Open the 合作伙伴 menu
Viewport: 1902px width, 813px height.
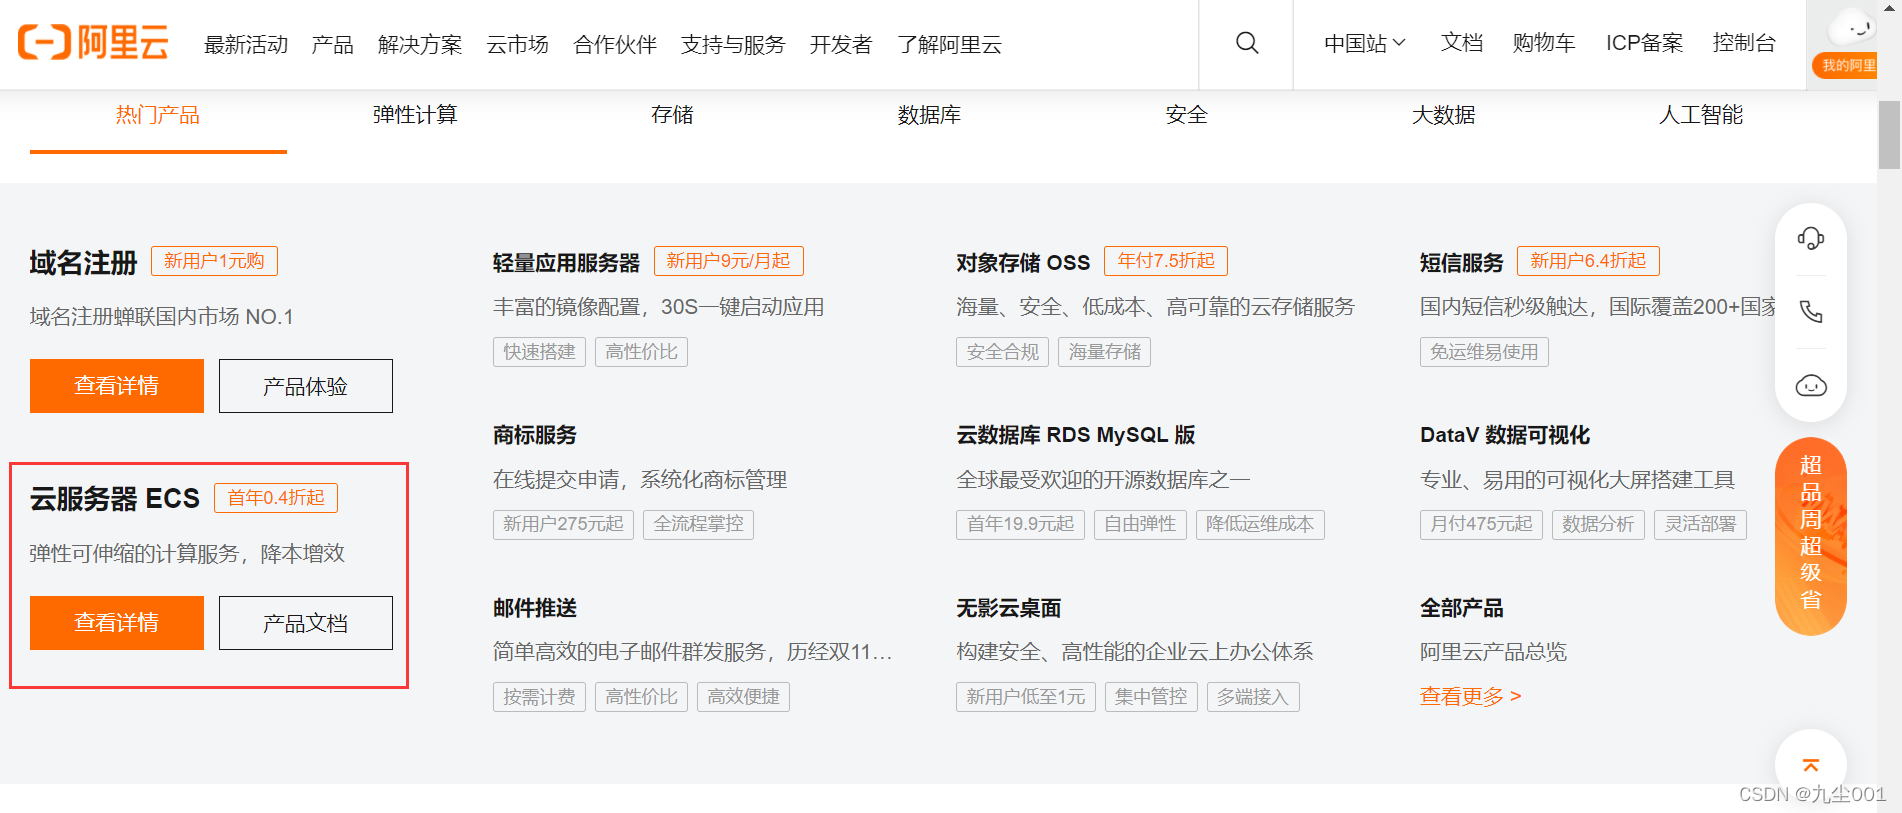click(x=615, y=44)
